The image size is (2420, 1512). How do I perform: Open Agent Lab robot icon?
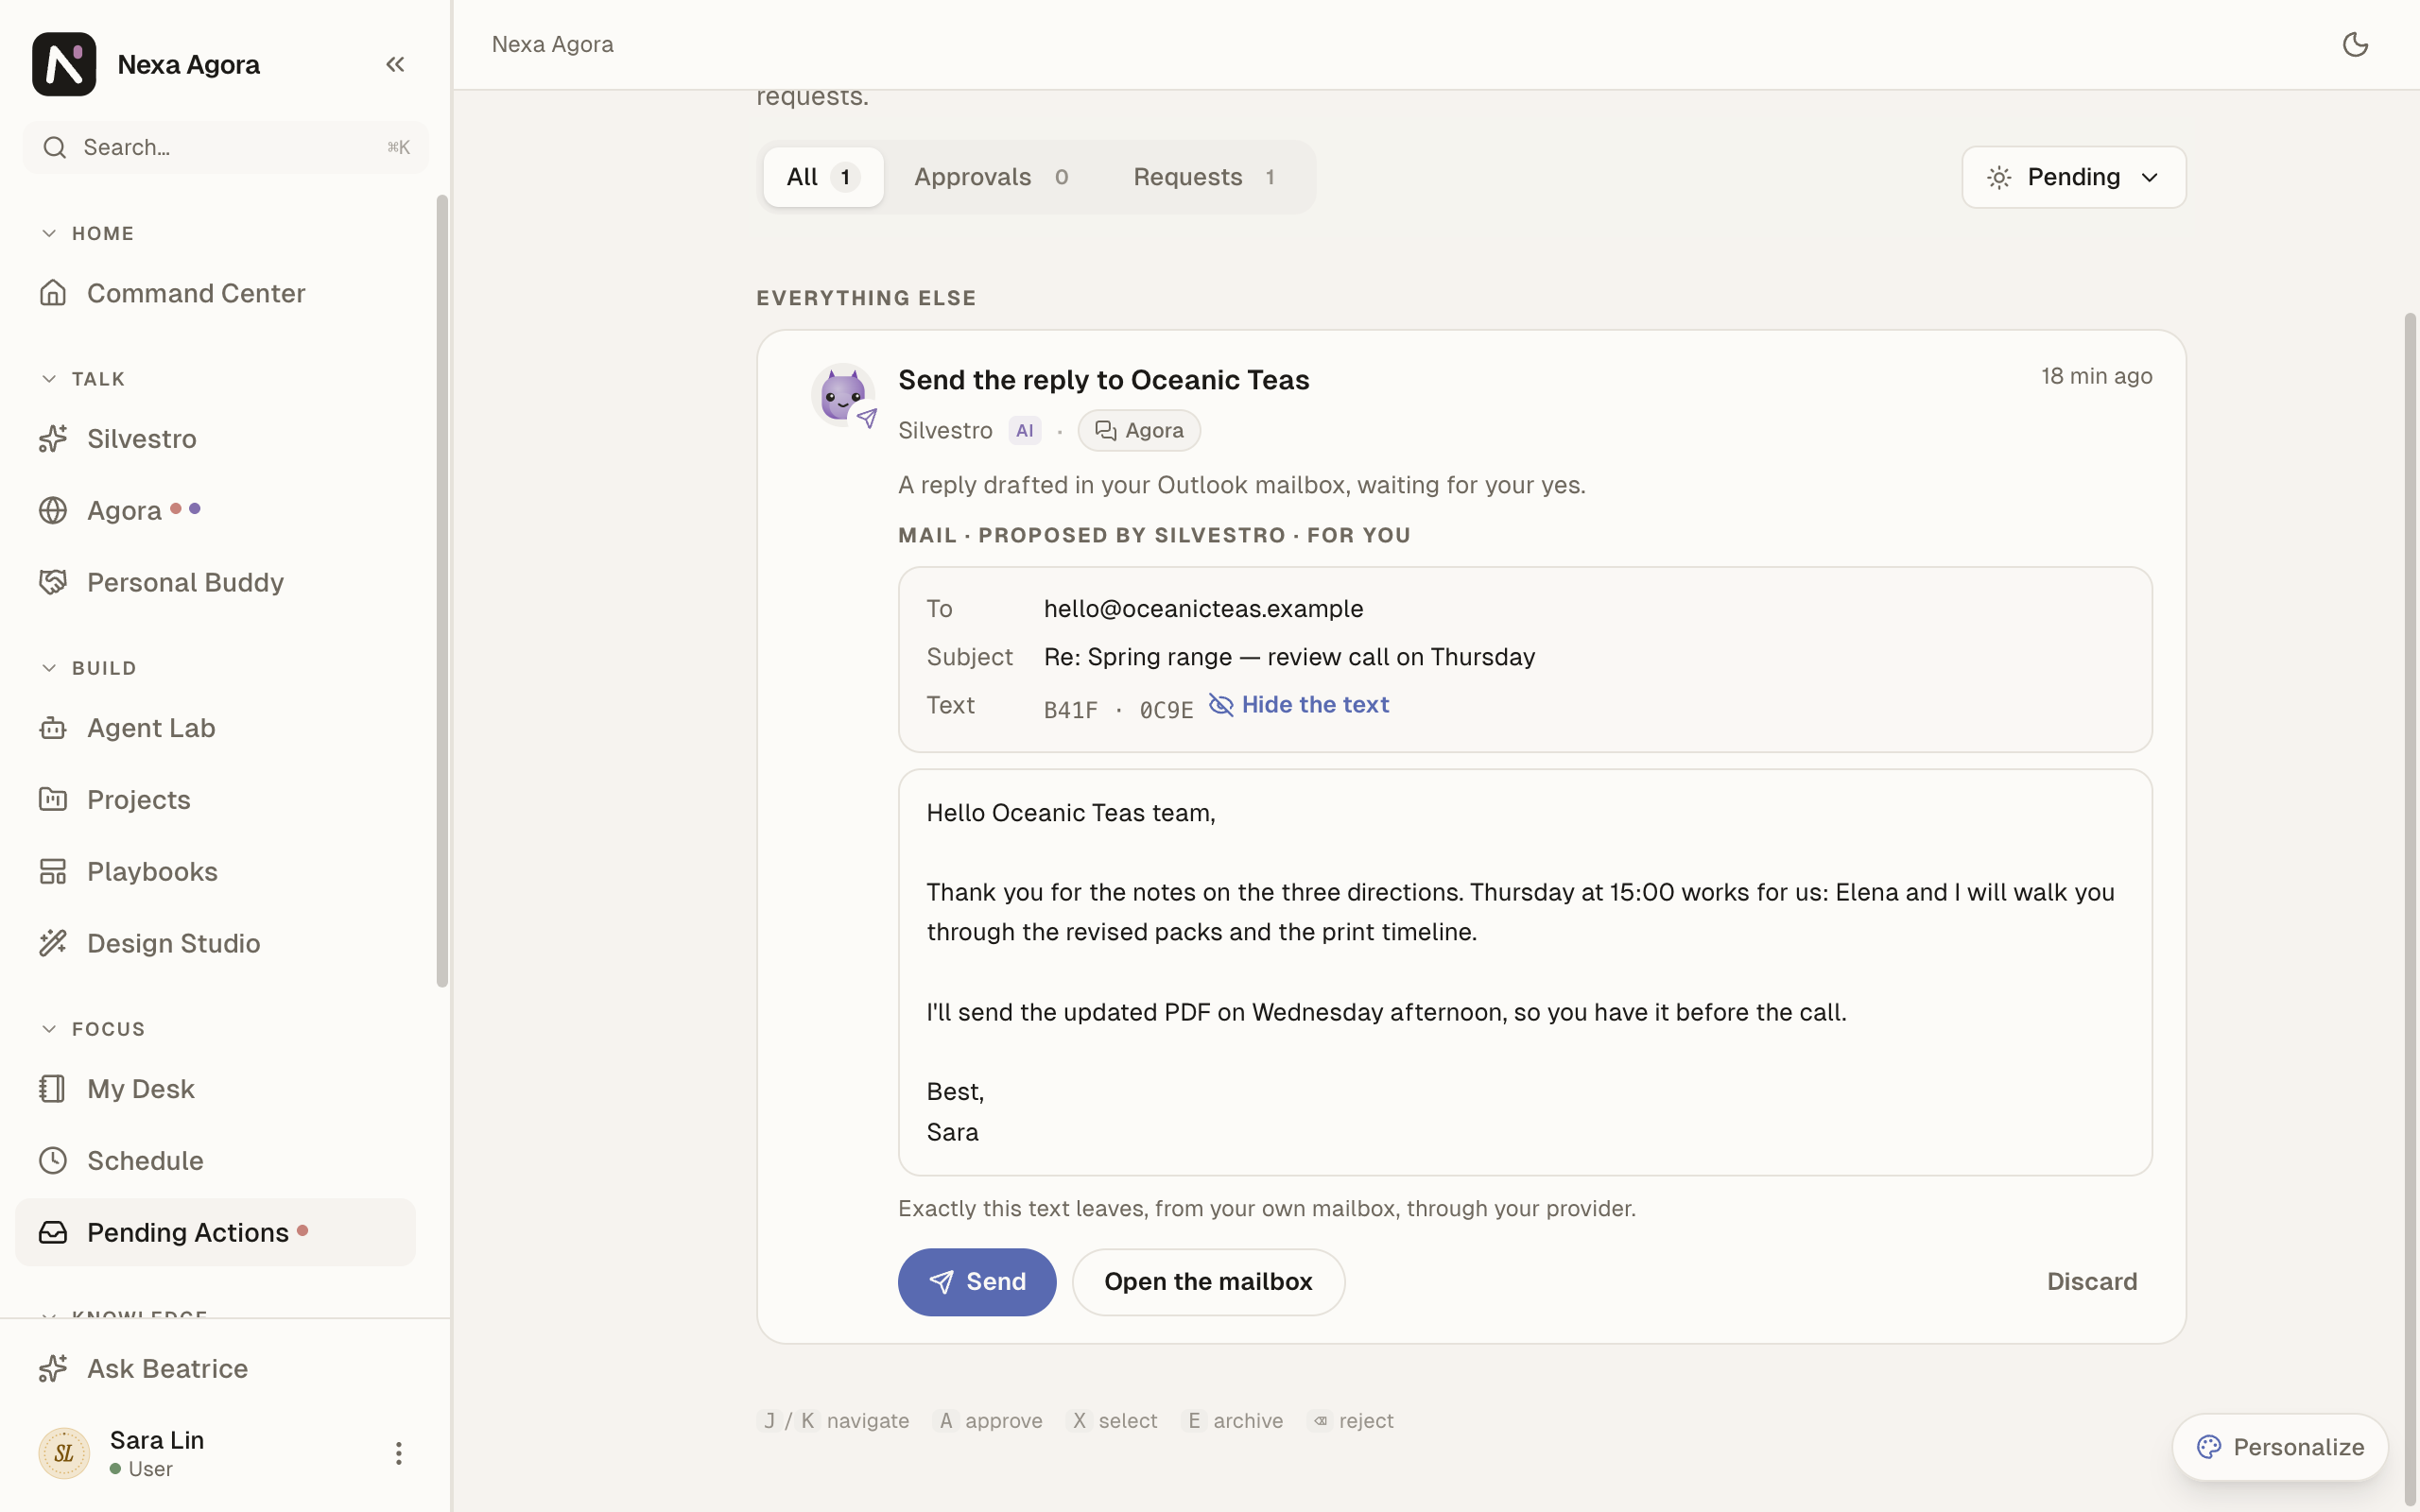[53, 728]
